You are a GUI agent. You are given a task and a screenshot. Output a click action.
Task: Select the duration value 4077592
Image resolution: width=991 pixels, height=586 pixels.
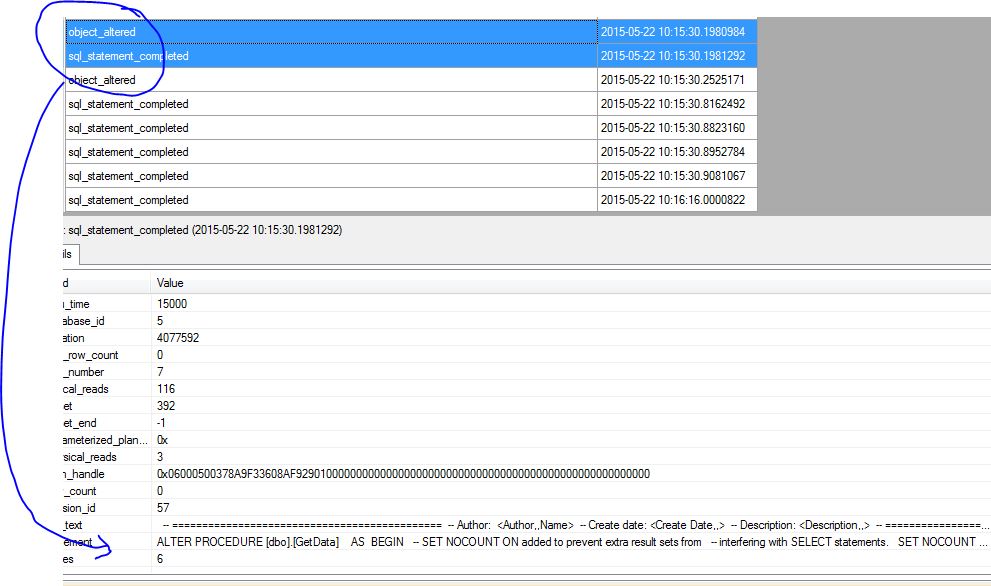(x=177, y=338)
